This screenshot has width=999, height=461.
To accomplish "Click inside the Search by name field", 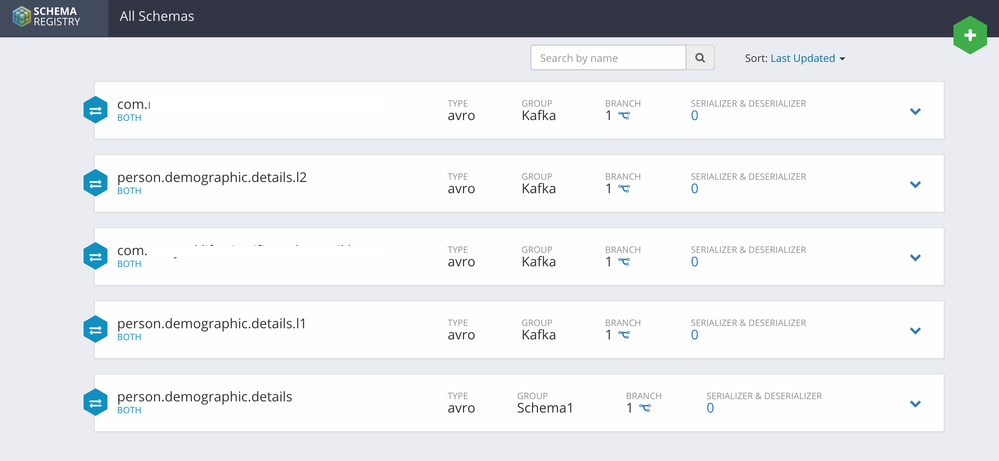I will coord(608,58).
